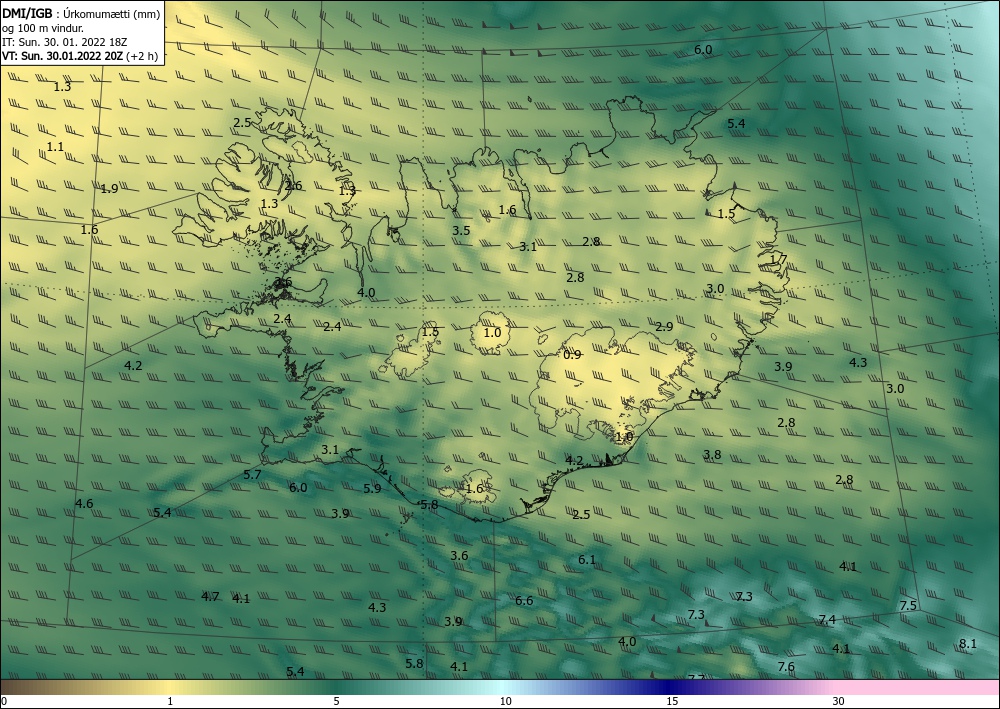Click the color scale label 1
Image resolution: width=1000 pixels, height=709 pixels.
click(x=170, y=701)
